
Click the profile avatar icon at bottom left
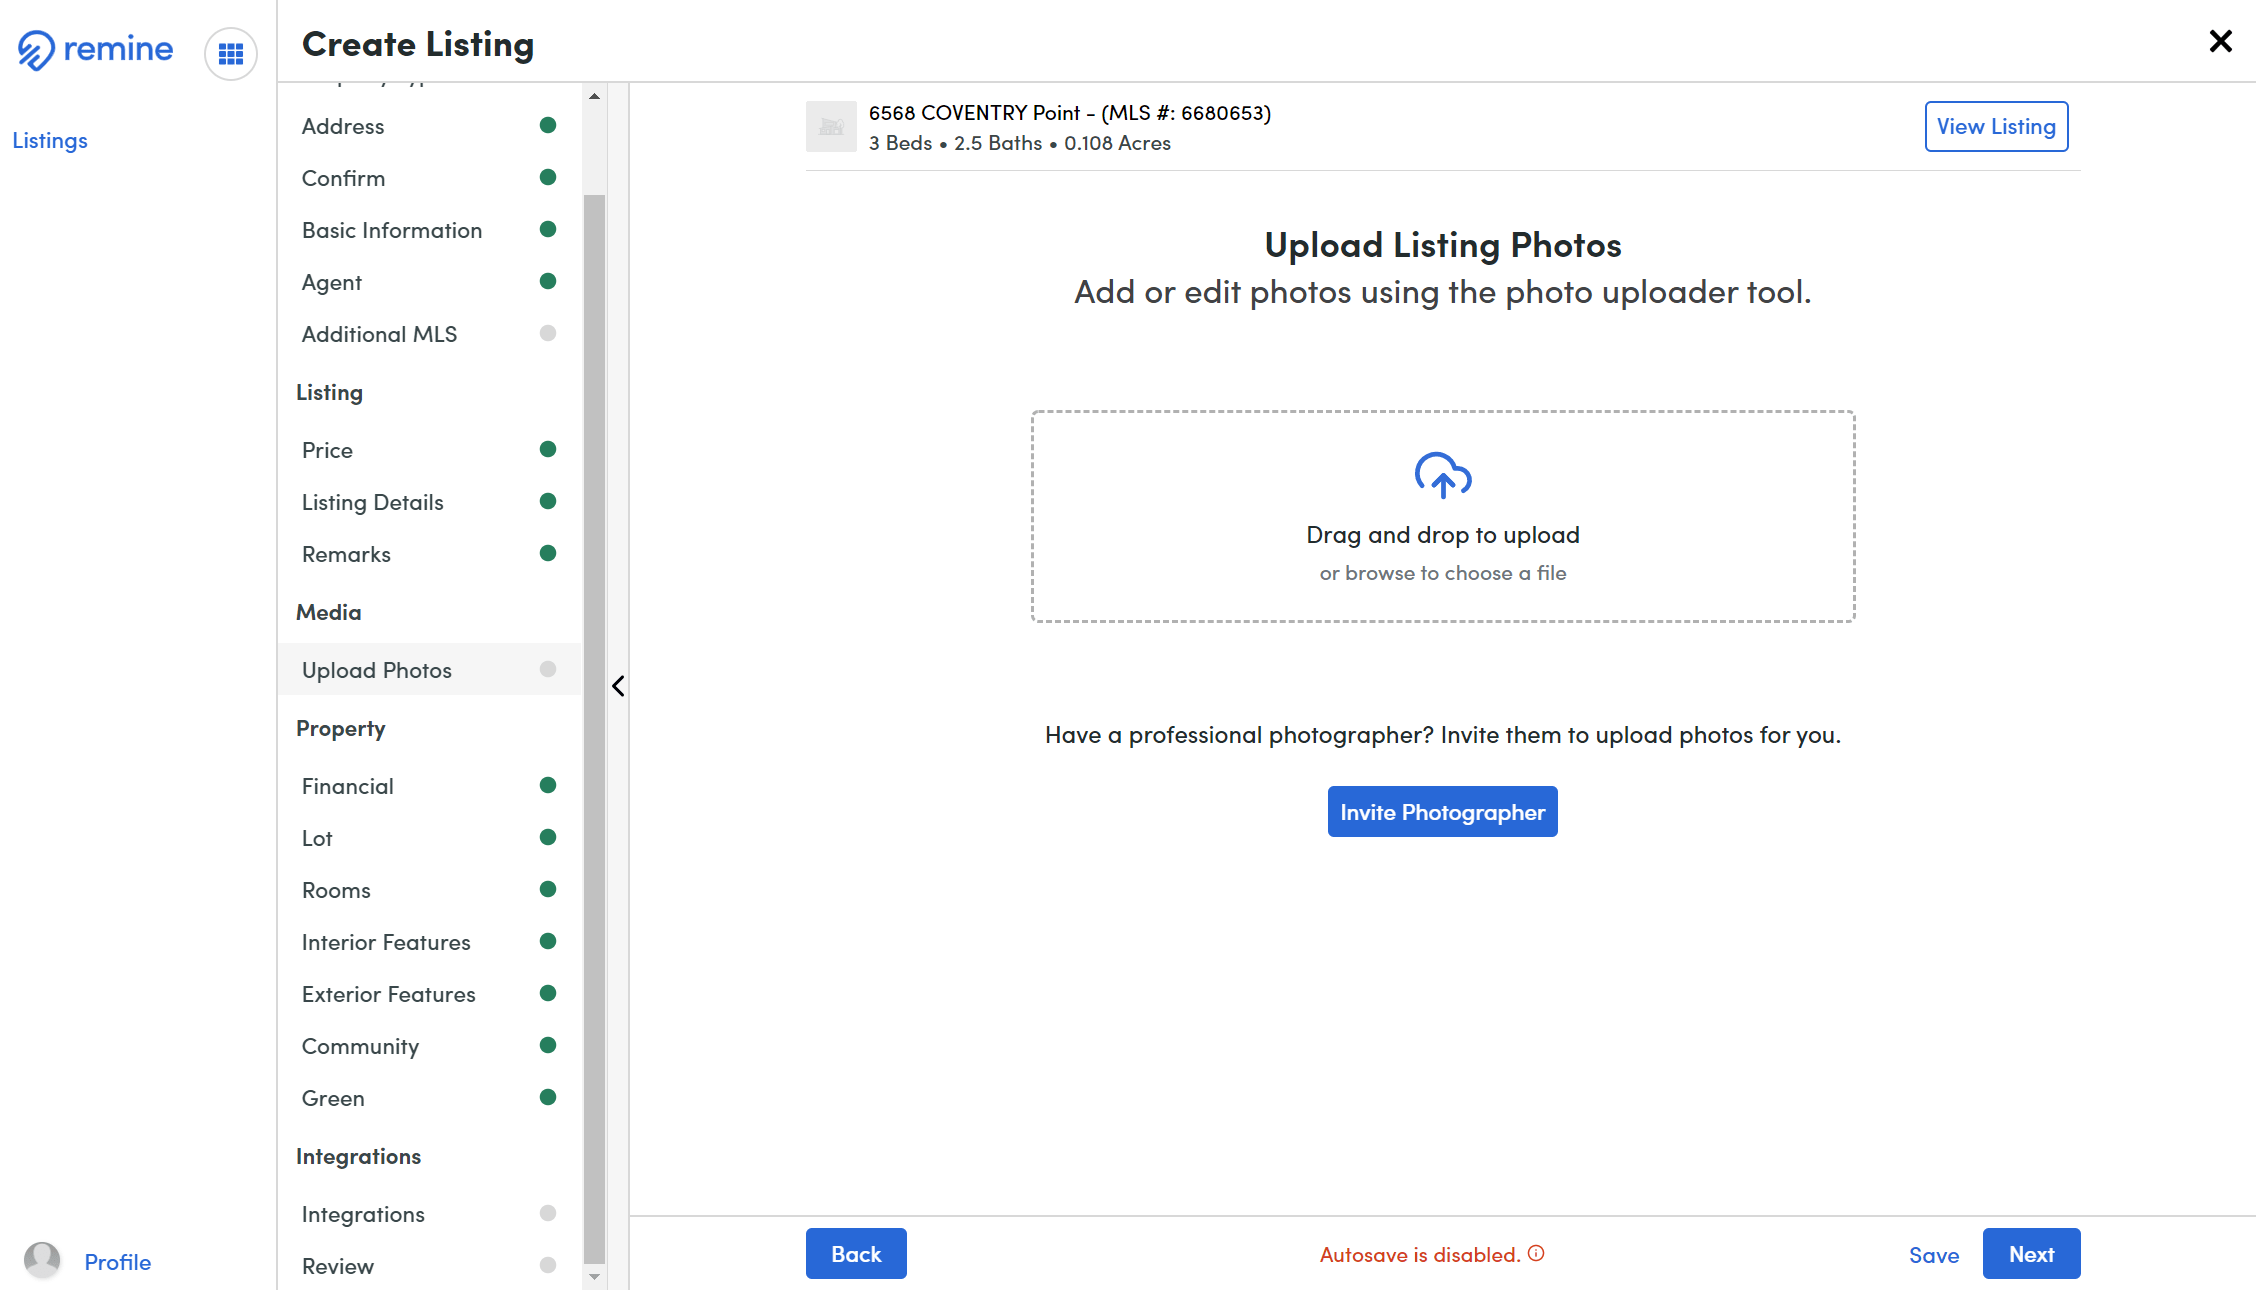(x=42, y=1260)
